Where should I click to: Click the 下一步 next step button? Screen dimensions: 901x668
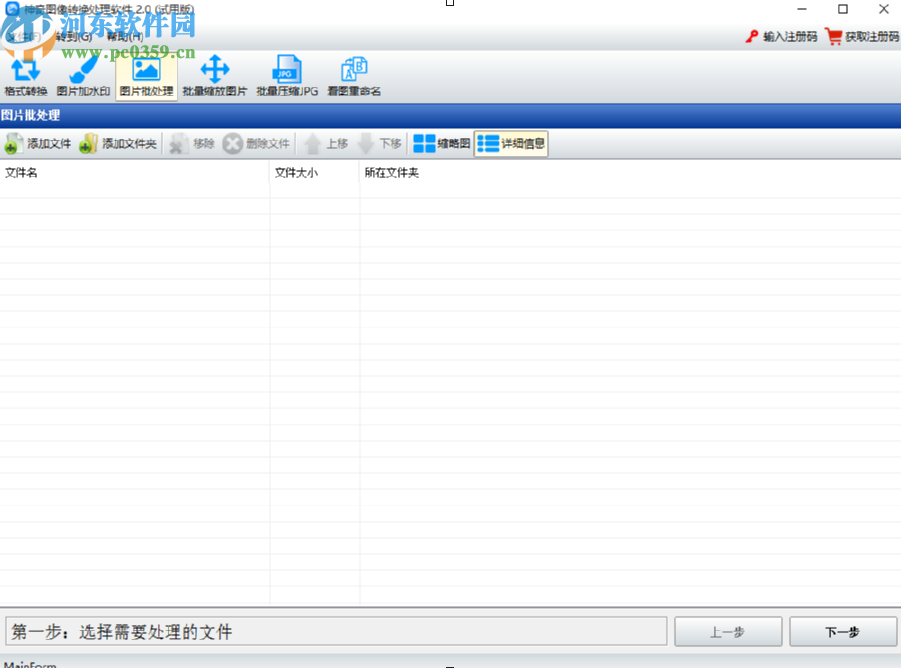click(842, 631)
